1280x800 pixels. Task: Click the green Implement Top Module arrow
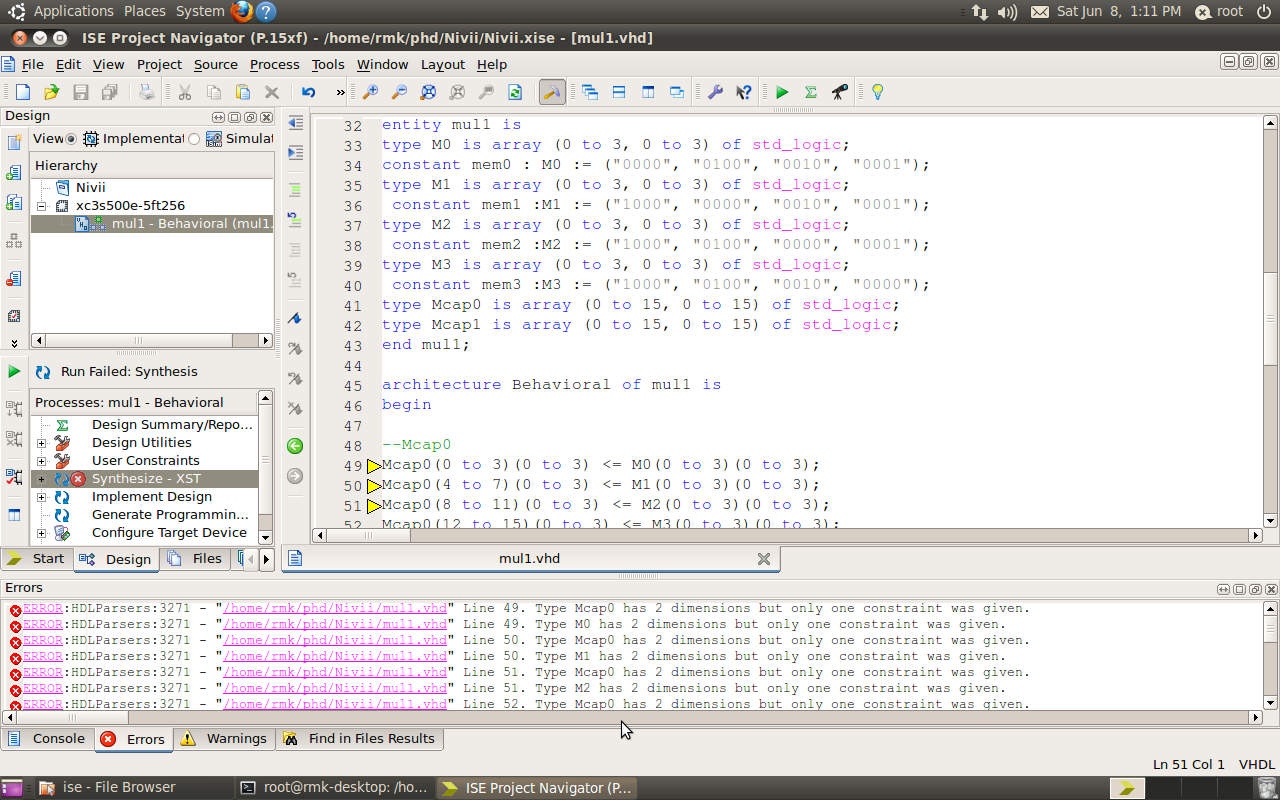(x=782, y=92)
